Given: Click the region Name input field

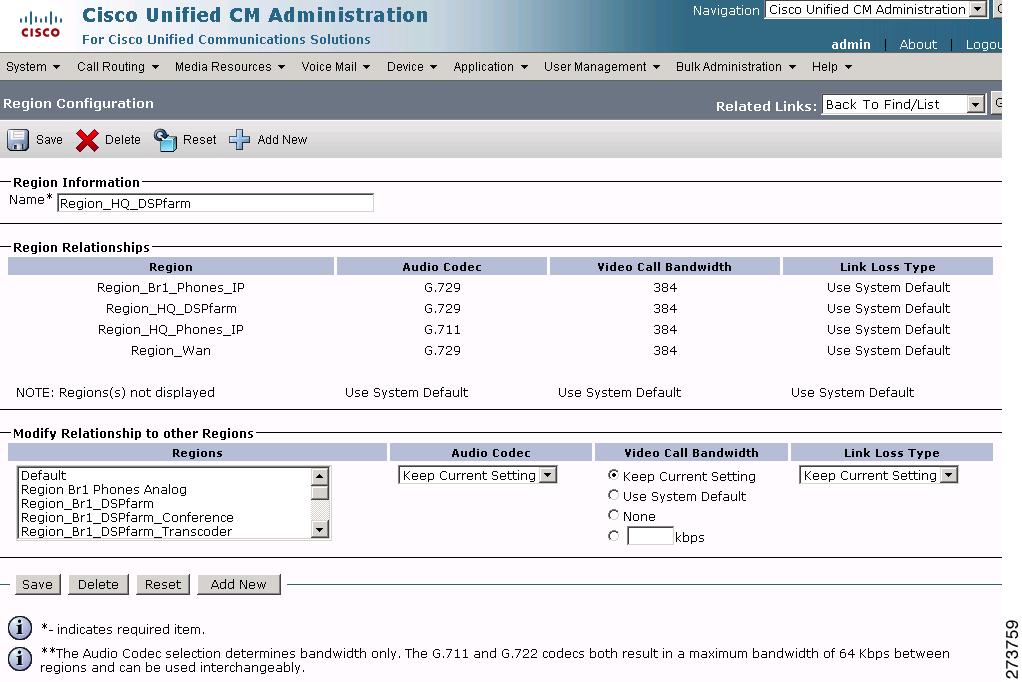Looking at the screenshot, I should (215, 203).
